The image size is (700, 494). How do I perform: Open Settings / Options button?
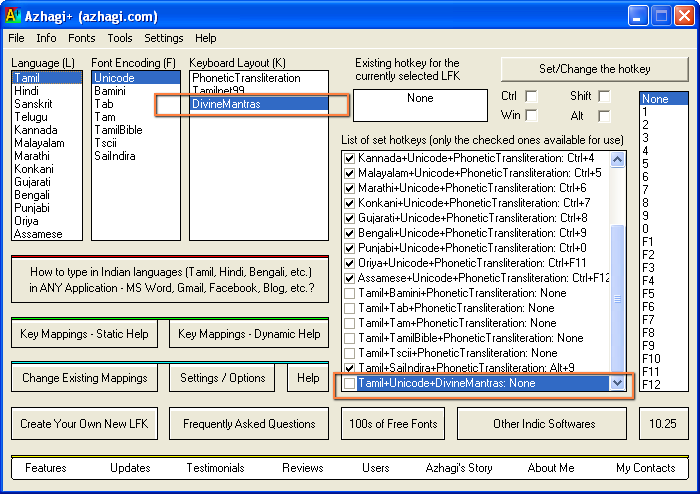pos(222,378)
